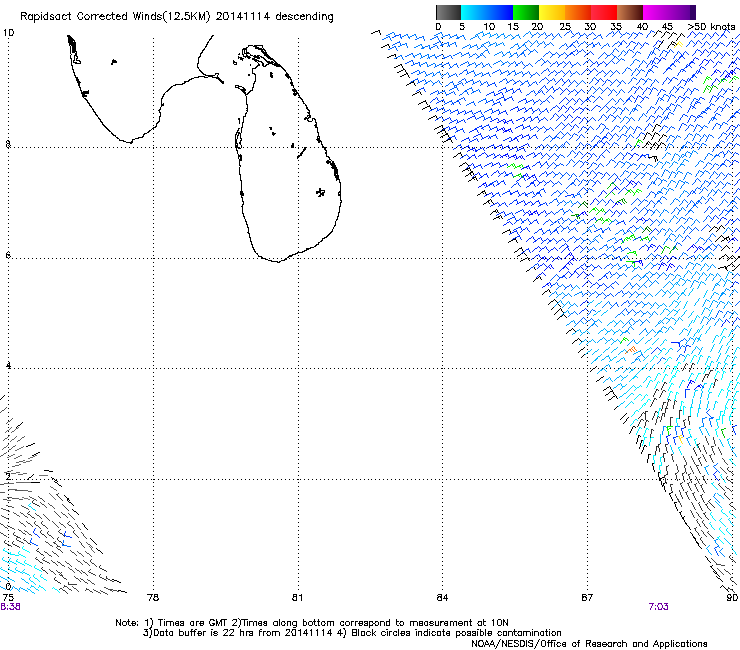Click the 'NOAA/NESDIS/Office of Research and Applications' credit
The image size is (740, 650).
589,644
